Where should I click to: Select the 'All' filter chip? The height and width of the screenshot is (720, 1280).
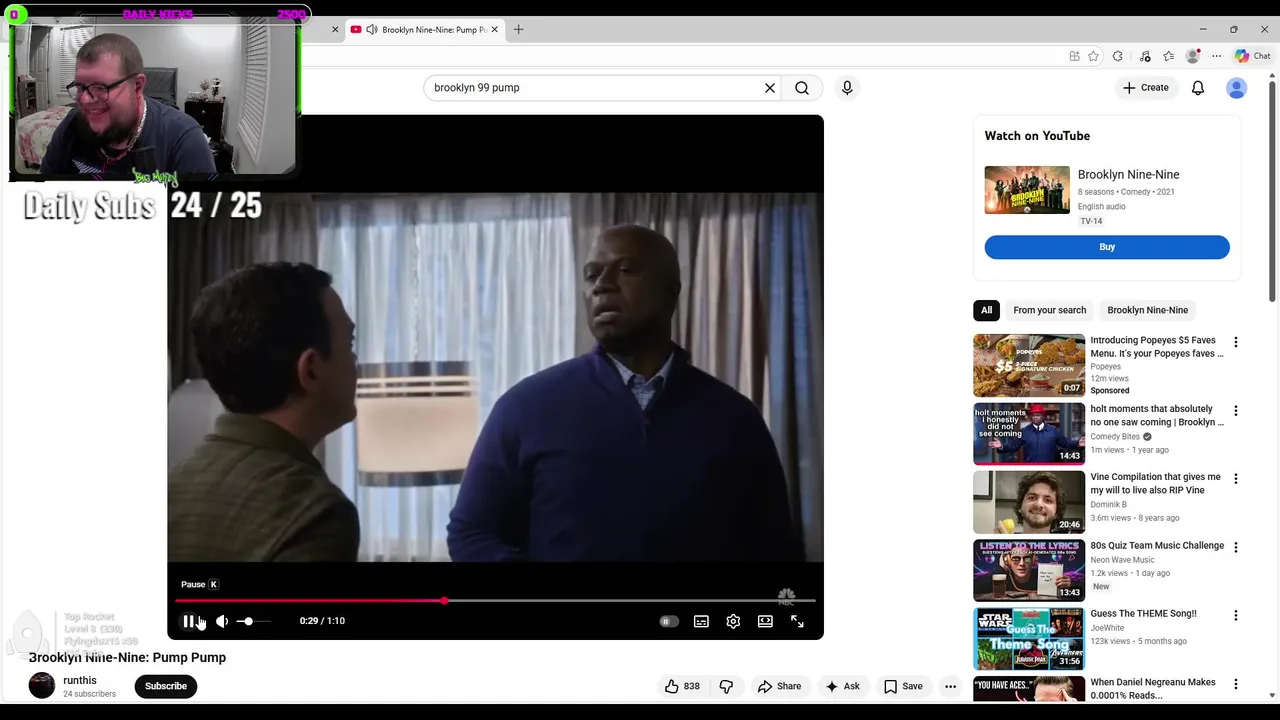pos(986,310)
